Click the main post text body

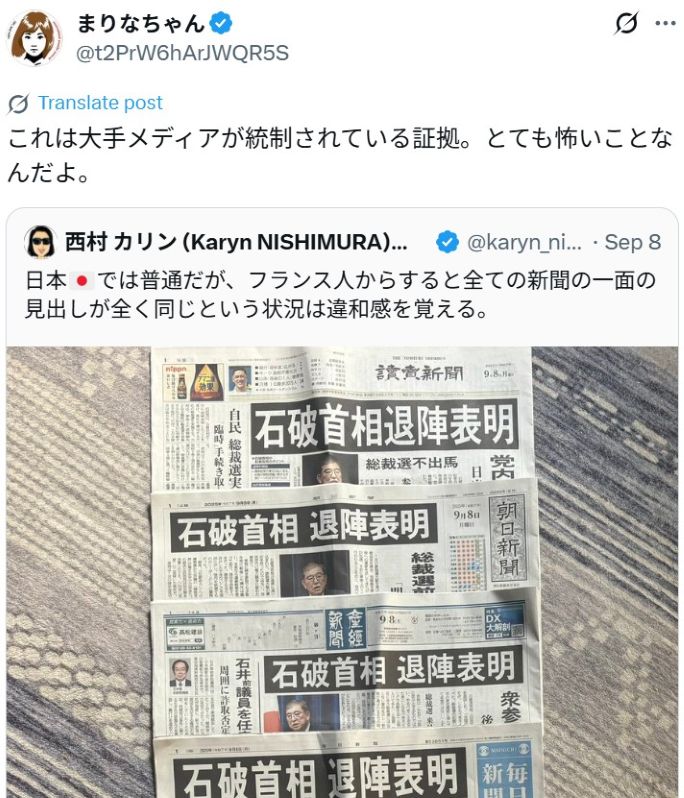340,155
